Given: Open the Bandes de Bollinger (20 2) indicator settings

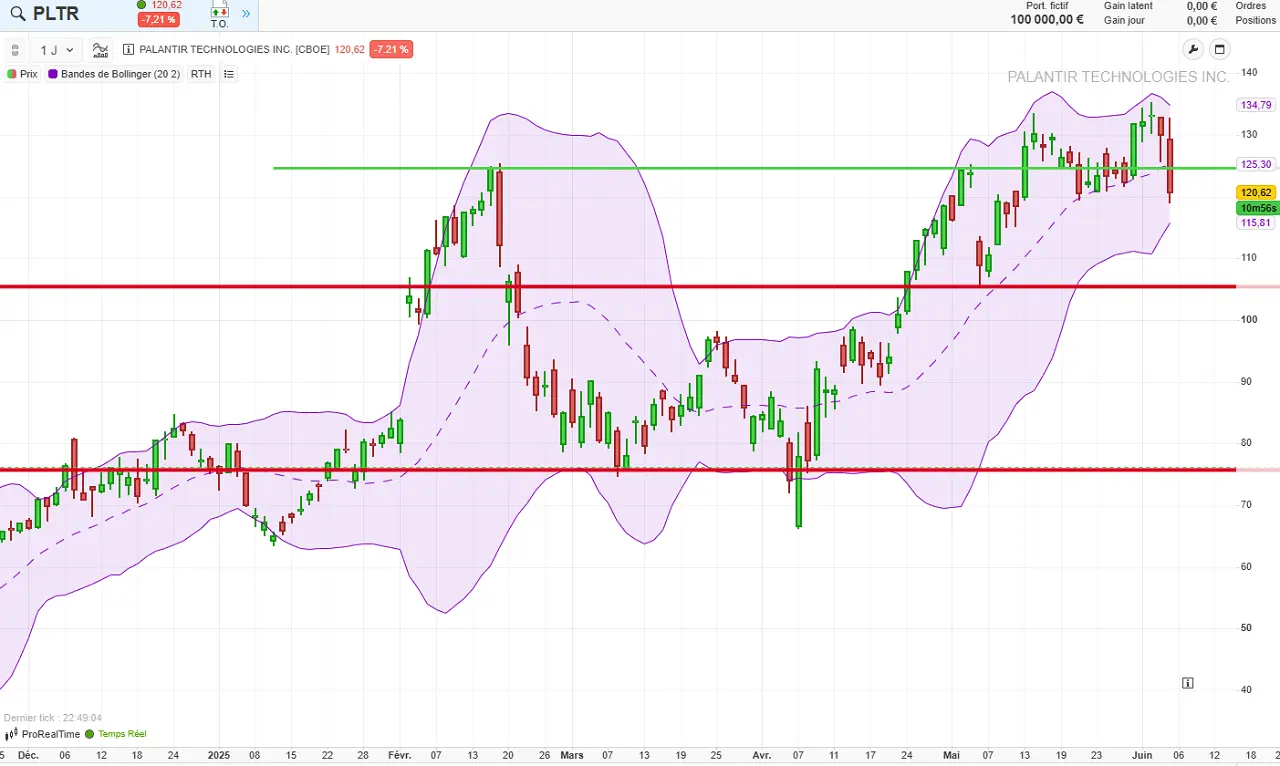Looking at the screenshot, I should (x=114, y=74).
